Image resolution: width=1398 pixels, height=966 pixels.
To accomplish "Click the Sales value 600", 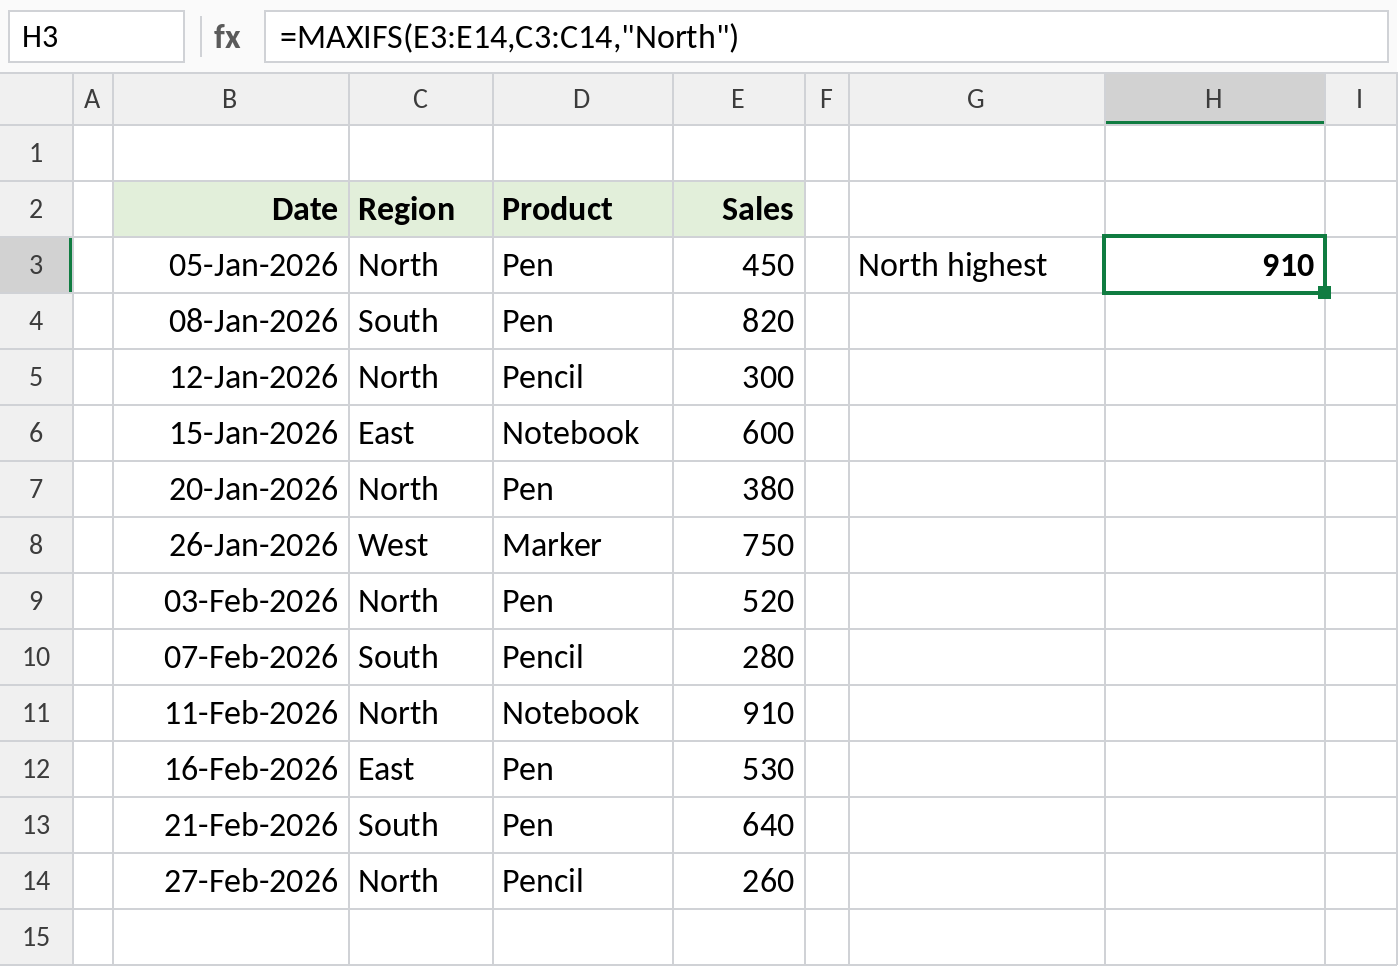I will (x=739, y=433).
